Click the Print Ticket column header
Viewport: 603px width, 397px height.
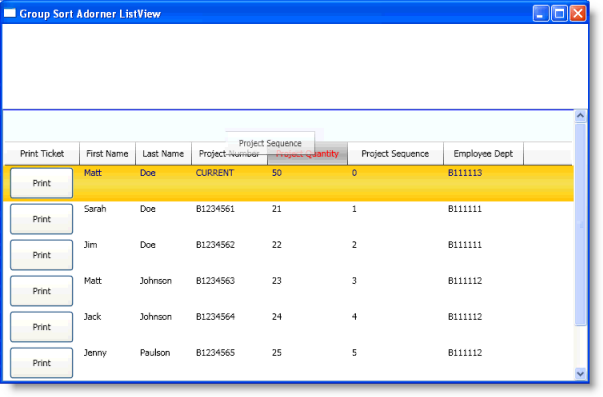point(42,153)
